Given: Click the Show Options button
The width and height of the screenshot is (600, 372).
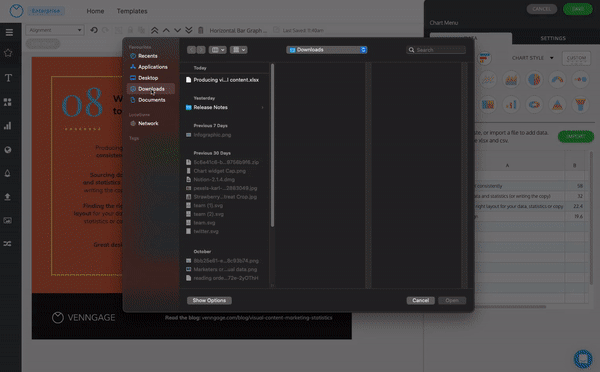Looking at the screenshot, I should click(x=209, y=300).
